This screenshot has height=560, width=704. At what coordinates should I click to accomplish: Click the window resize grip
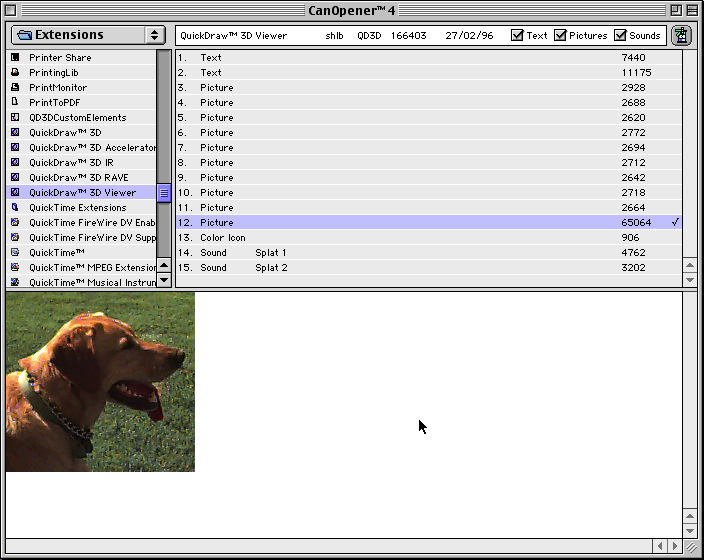691,547
